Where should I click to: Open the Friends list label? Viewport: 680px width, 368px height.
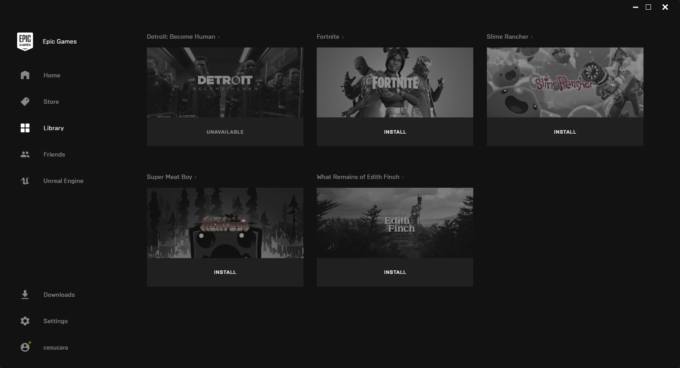[54, 154]
